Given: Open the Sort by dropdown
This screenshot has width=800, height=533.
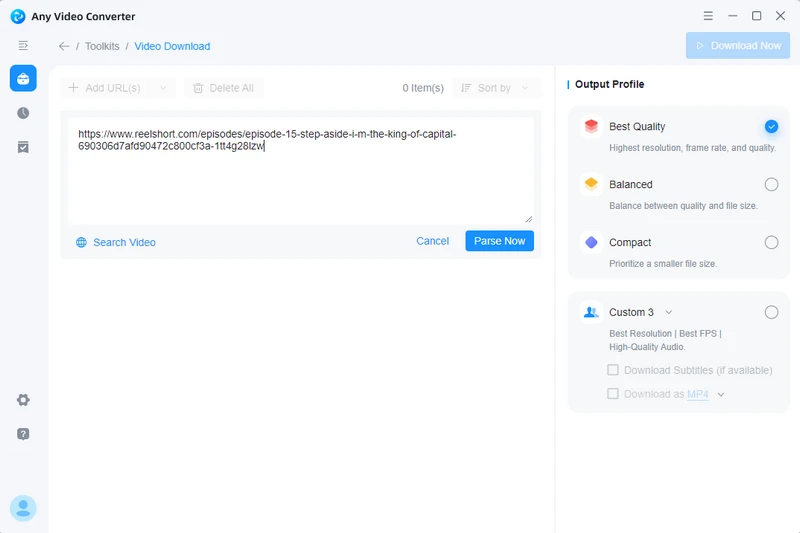Looking at the screenshot, I should coord(497,88).
